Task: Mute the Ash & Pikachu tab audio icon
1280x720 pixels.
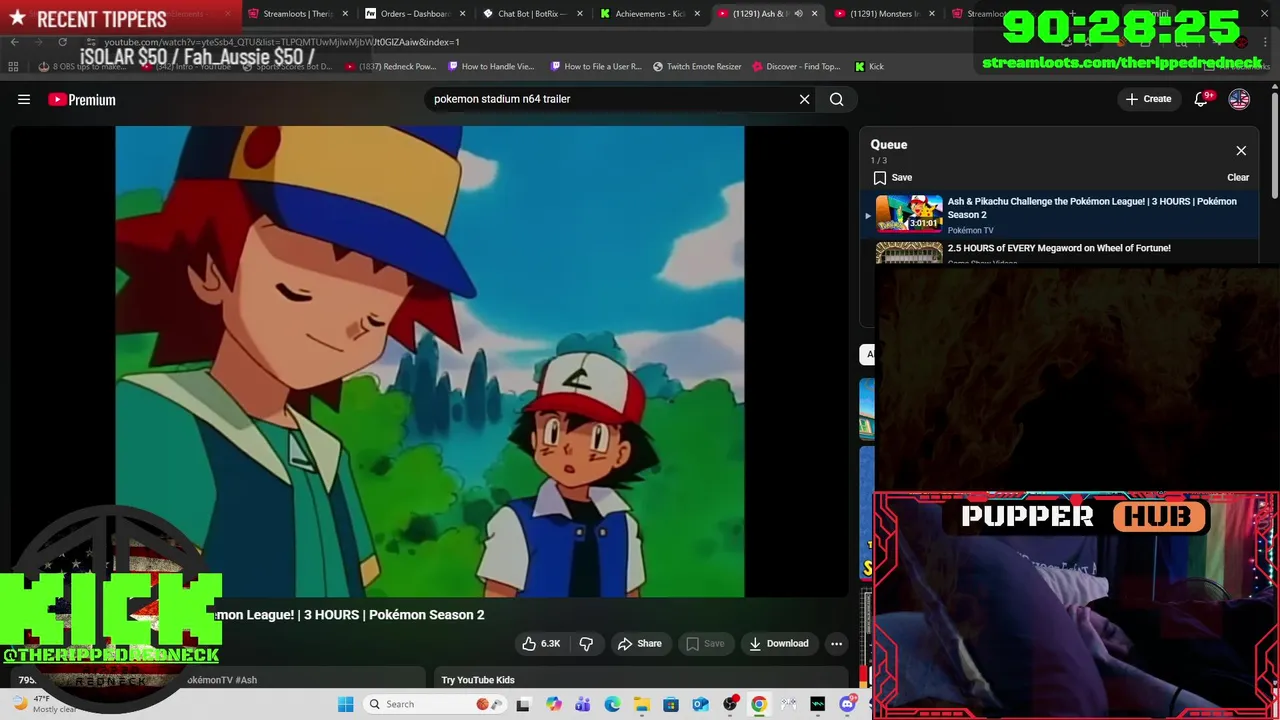Action: (x=798, y=14)
